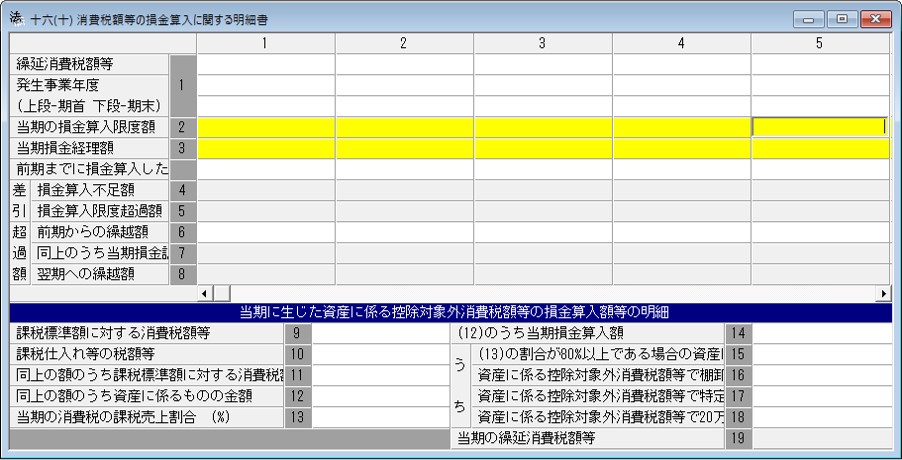Image resolution: width=902 pixels, height=460 pixels.
Task: Click input field for row 9 課税標準額に対する消費税額等
Action: point(380,333)
